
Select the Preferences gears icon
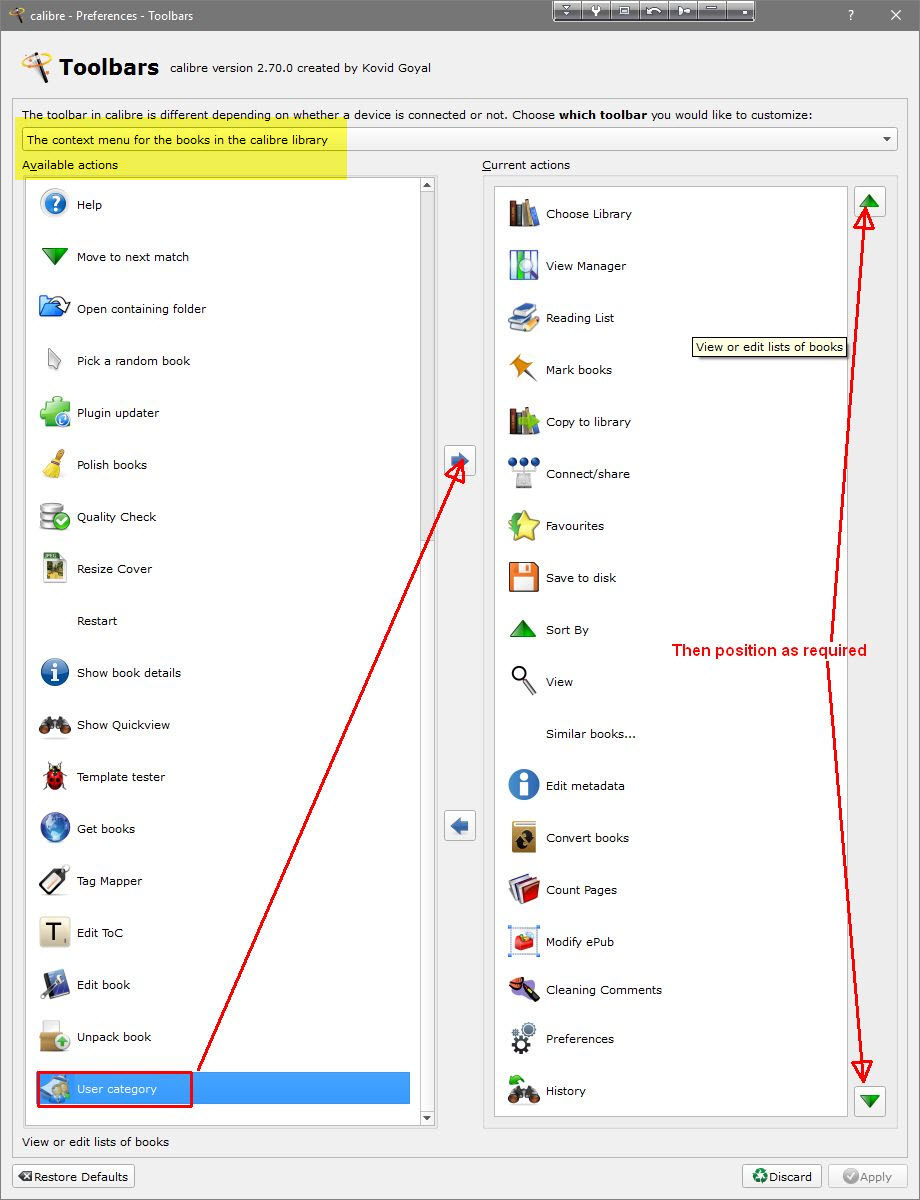523,1038
